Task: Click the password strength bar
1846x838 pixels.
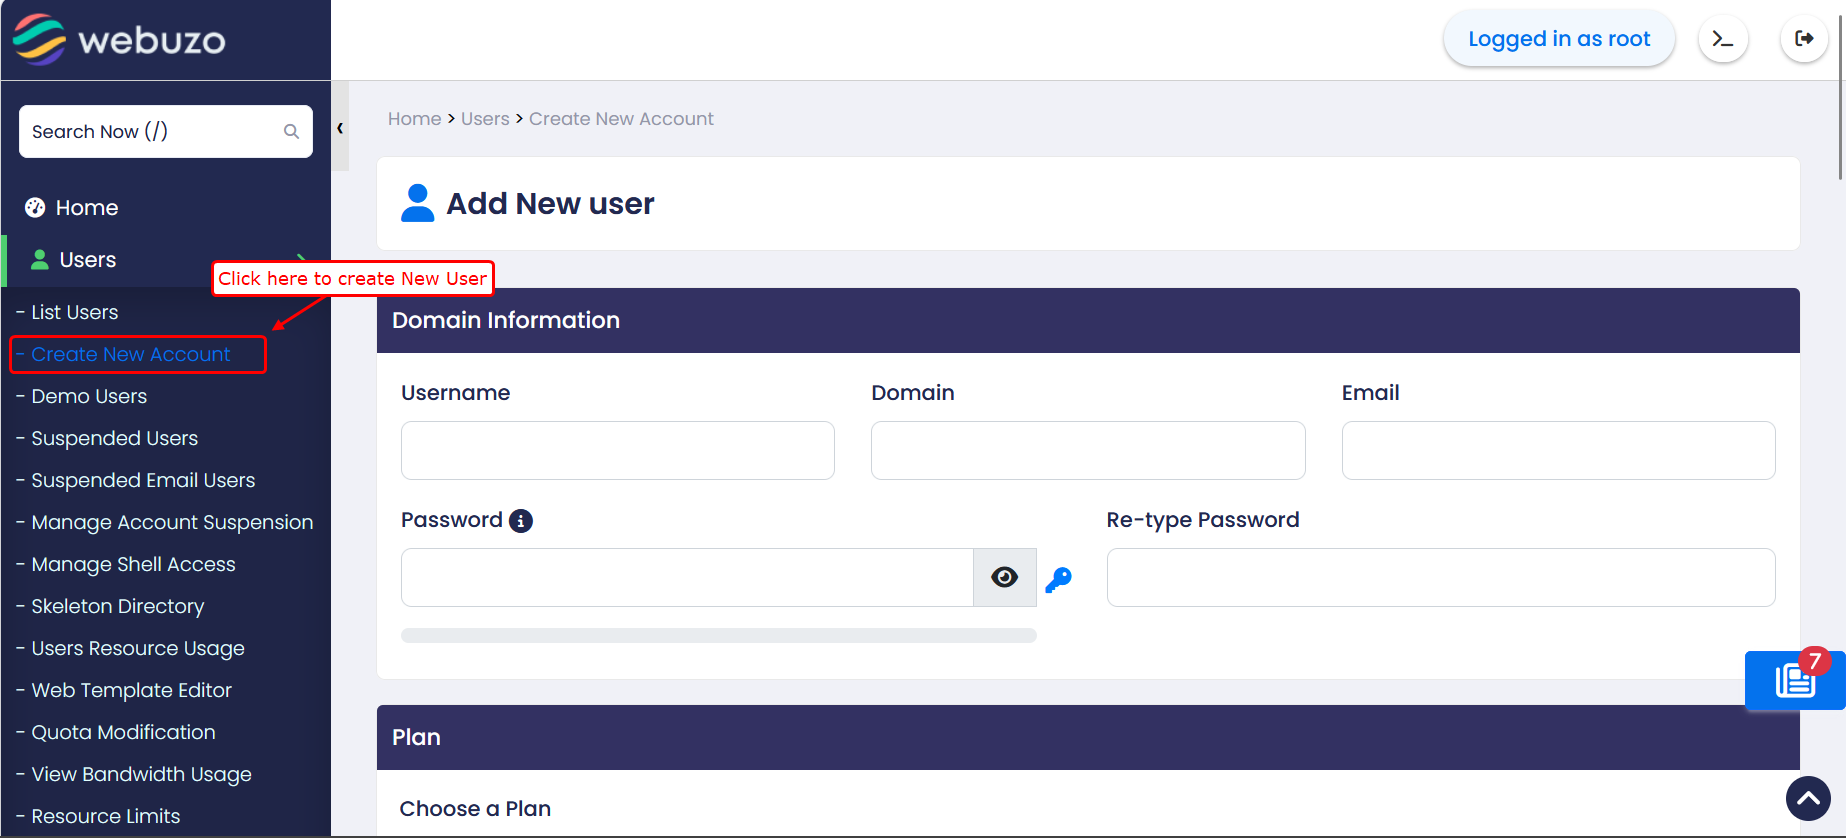Action: point(718,636)
